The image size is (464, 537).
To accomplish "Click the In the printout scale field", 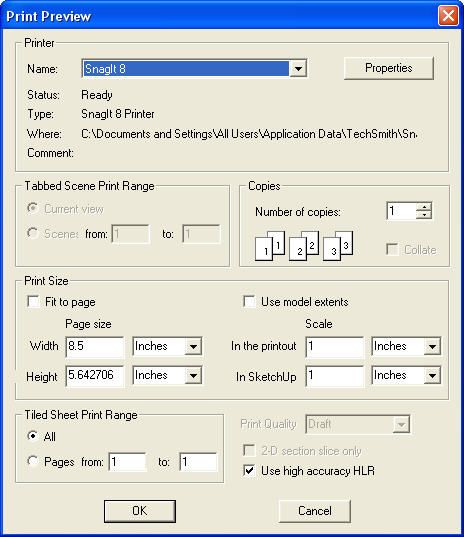I will pyautogui.click(x=335, y=346).
